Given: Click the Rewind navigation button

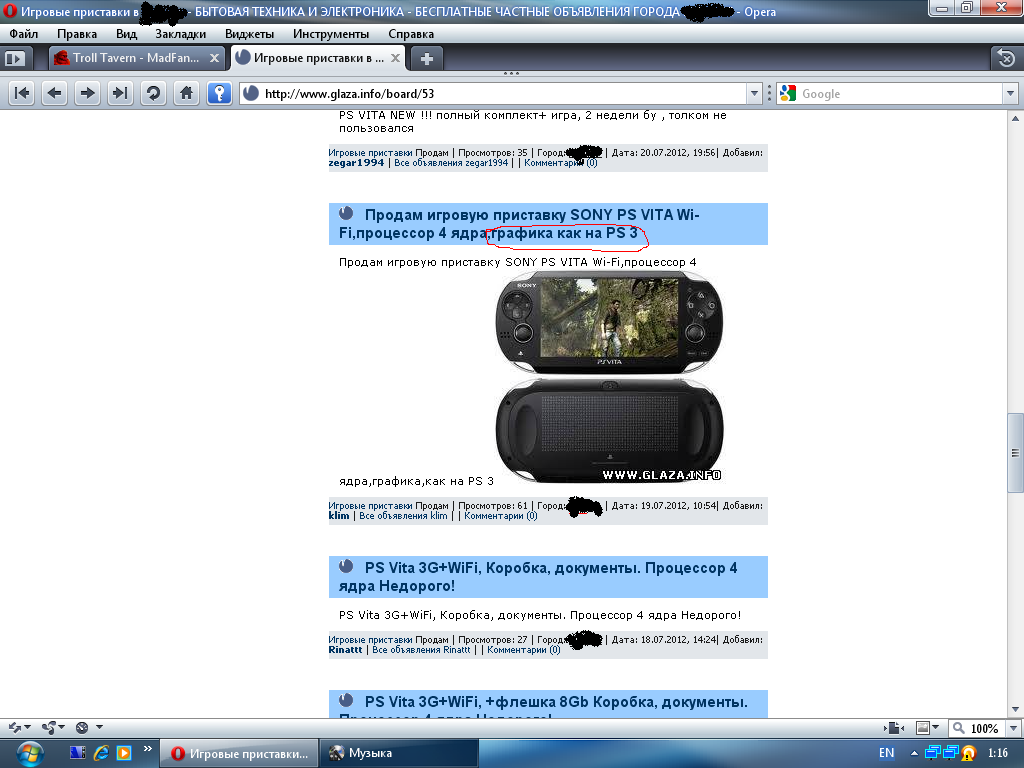Looking at the screenshot, I should click(x=22, y=93).
